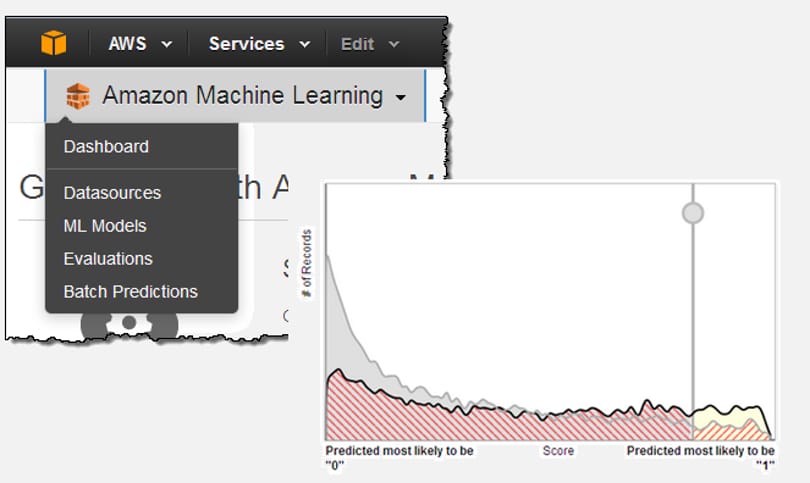Screen dimensions: 810x483
Task: Open the AWS dropdown chevron
Action: click(x=166, y=44)
